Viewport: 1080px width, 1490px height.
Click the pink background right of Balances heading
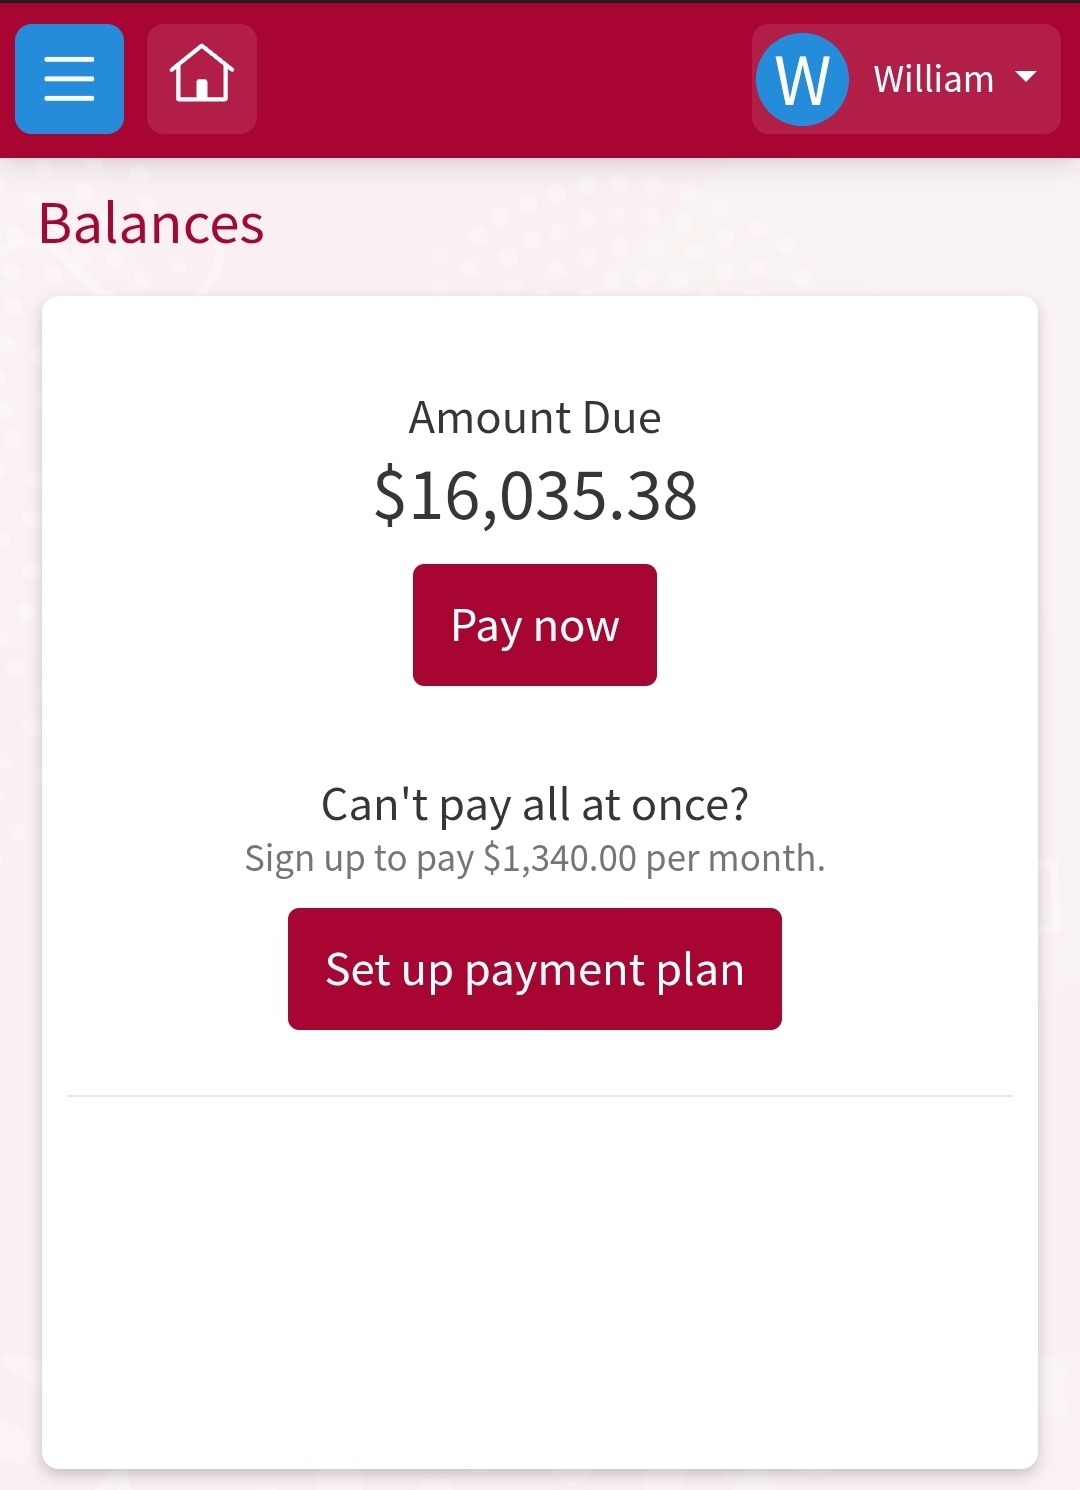[x=650, y=223]
